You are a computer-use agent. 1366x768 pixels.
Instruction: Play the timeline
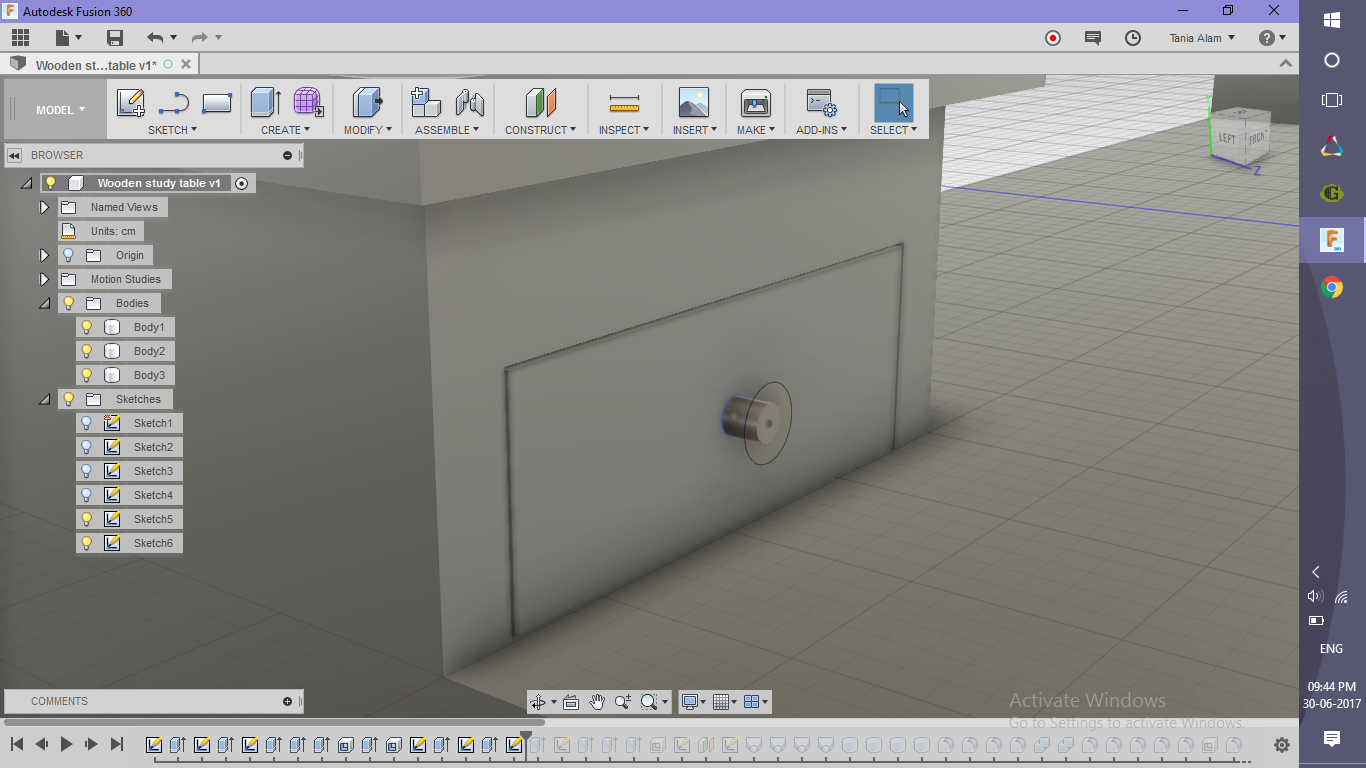(66, 744)
